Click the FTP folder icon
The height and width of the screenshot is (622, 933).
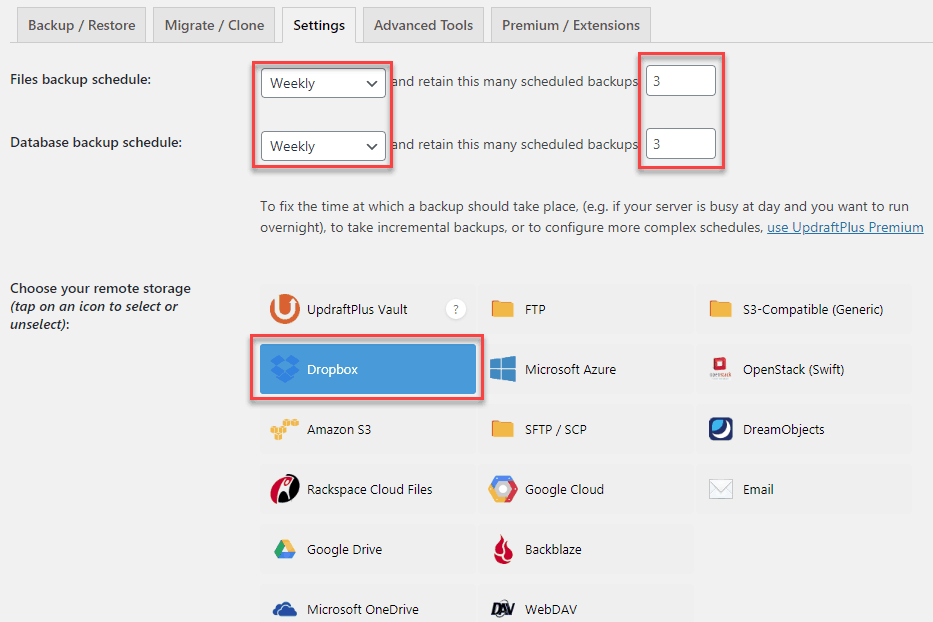[503, 309]
